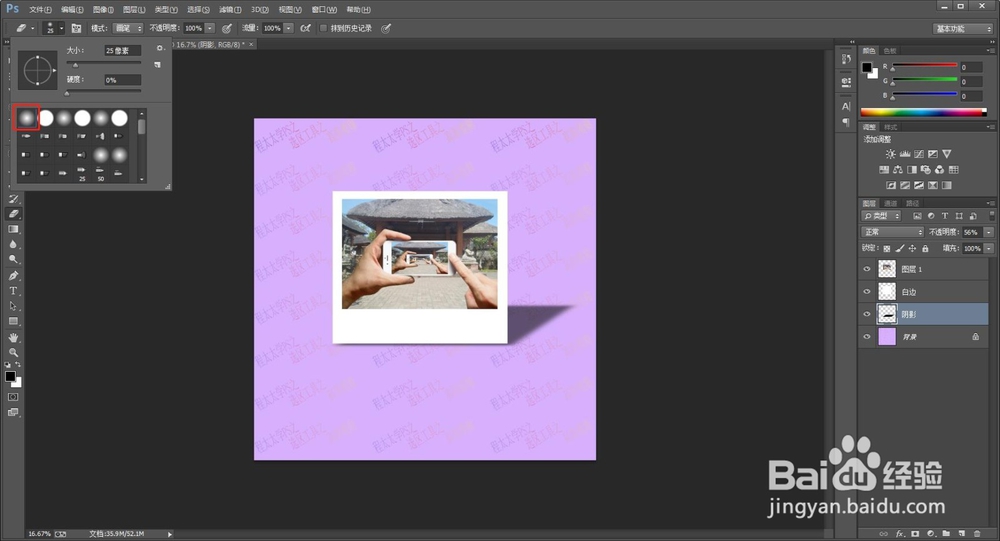This screenshot has height=541, width=1000.
Task: Open the History panel icon
Action: click(x=846, y=59)
